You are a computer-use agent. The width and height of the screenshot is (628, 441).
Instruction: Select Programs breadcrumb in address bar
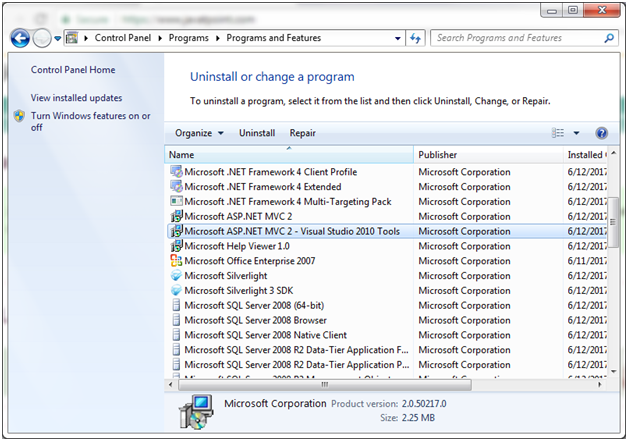click(x=189, y=38)
